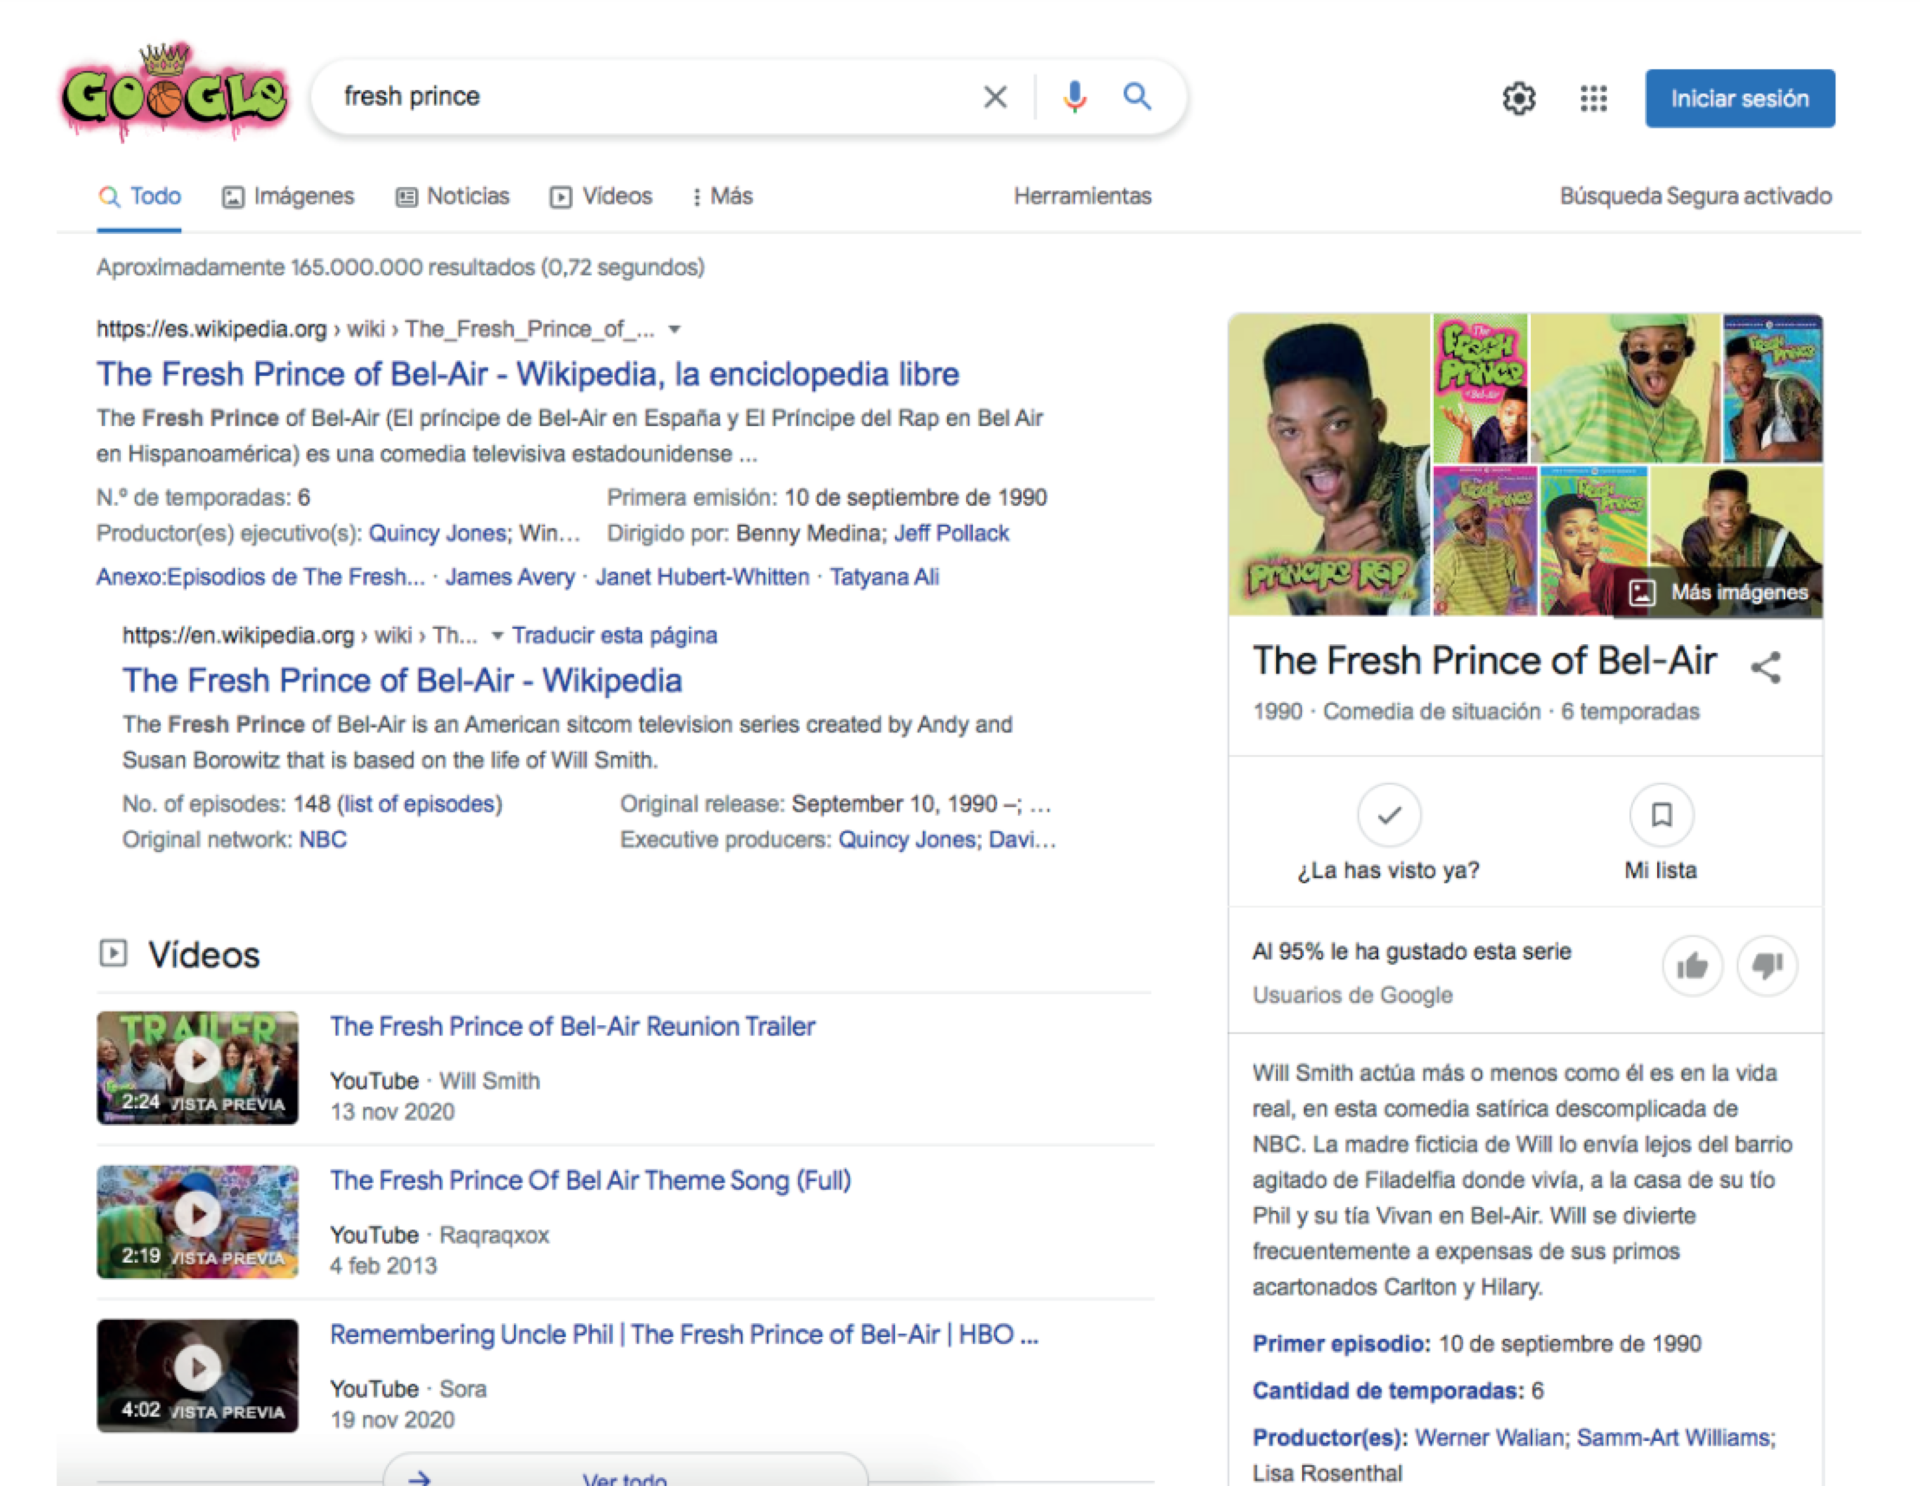Click Más imágenes on the image collage
Image resolution: width=1920 pixels, height=1486 pixels.
(1722, 592)
